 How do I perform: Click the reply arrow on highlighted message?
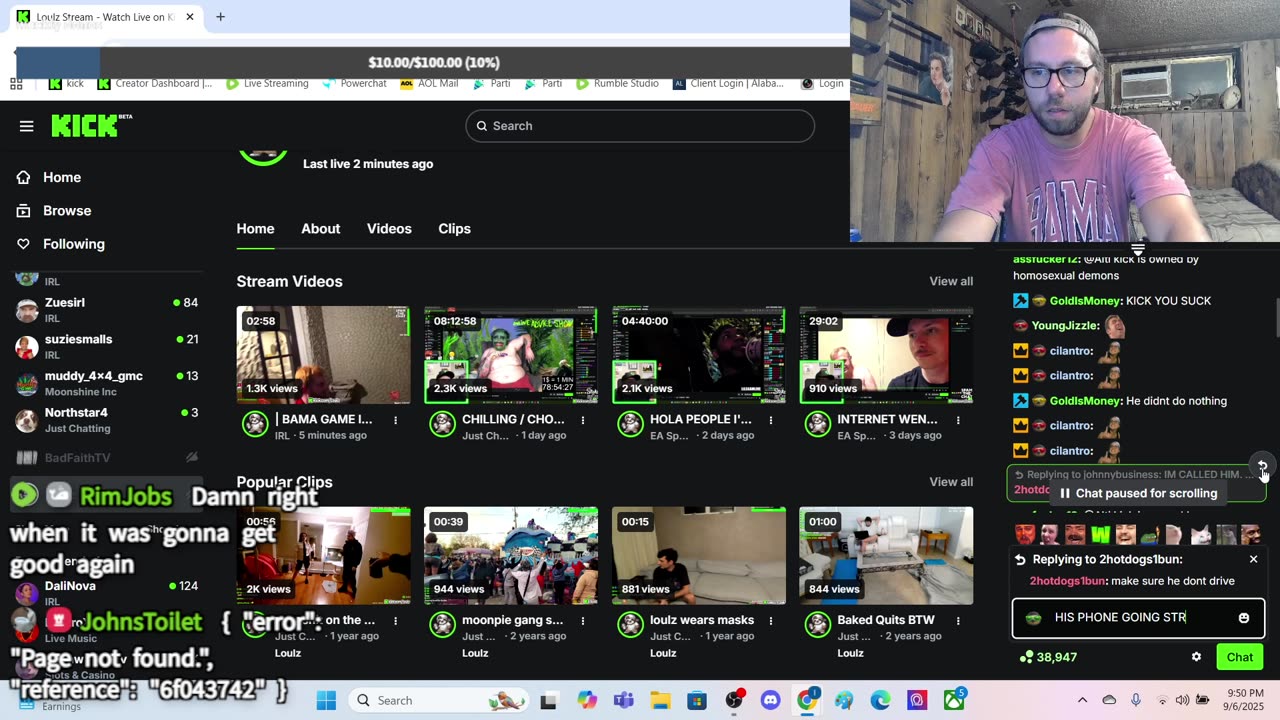click(x=1262, y=466)
